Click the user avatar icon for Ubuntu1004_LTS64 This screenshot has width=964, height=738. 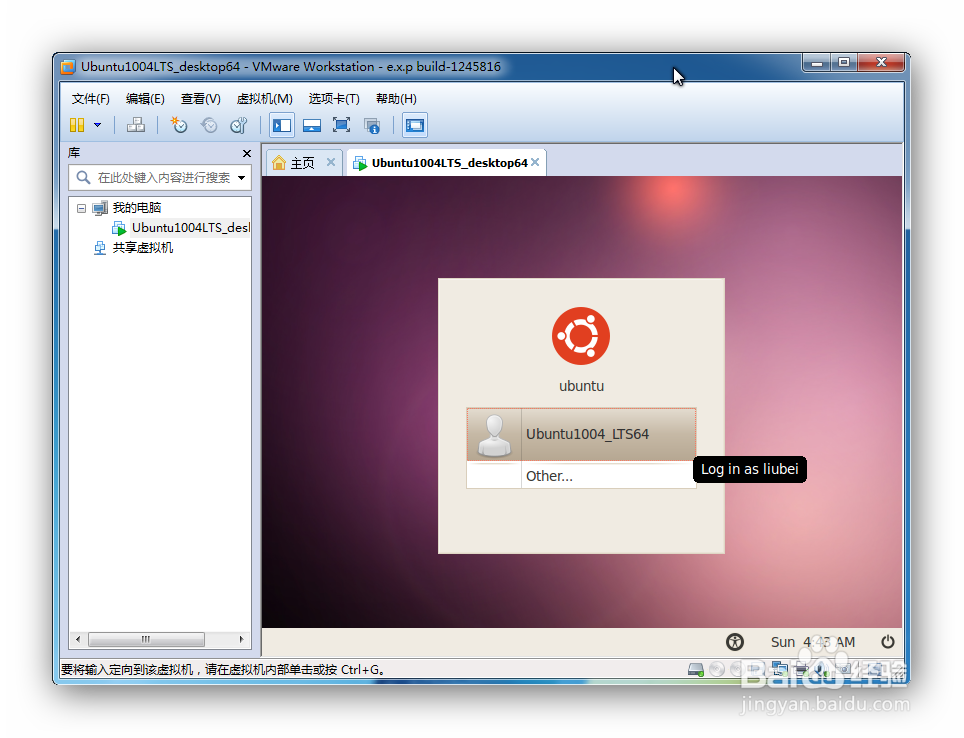(494, 435)
